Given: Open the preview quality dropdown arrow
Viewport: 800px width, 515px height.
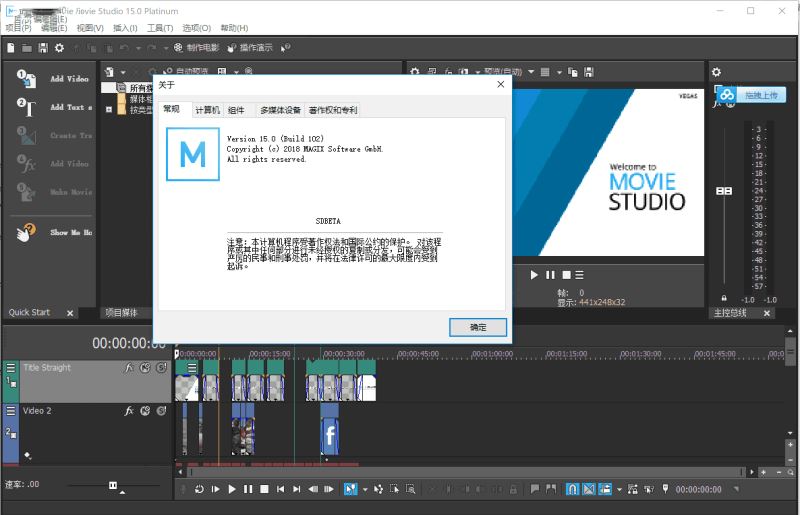Looking at the screenshot, I should coord(531,72).
